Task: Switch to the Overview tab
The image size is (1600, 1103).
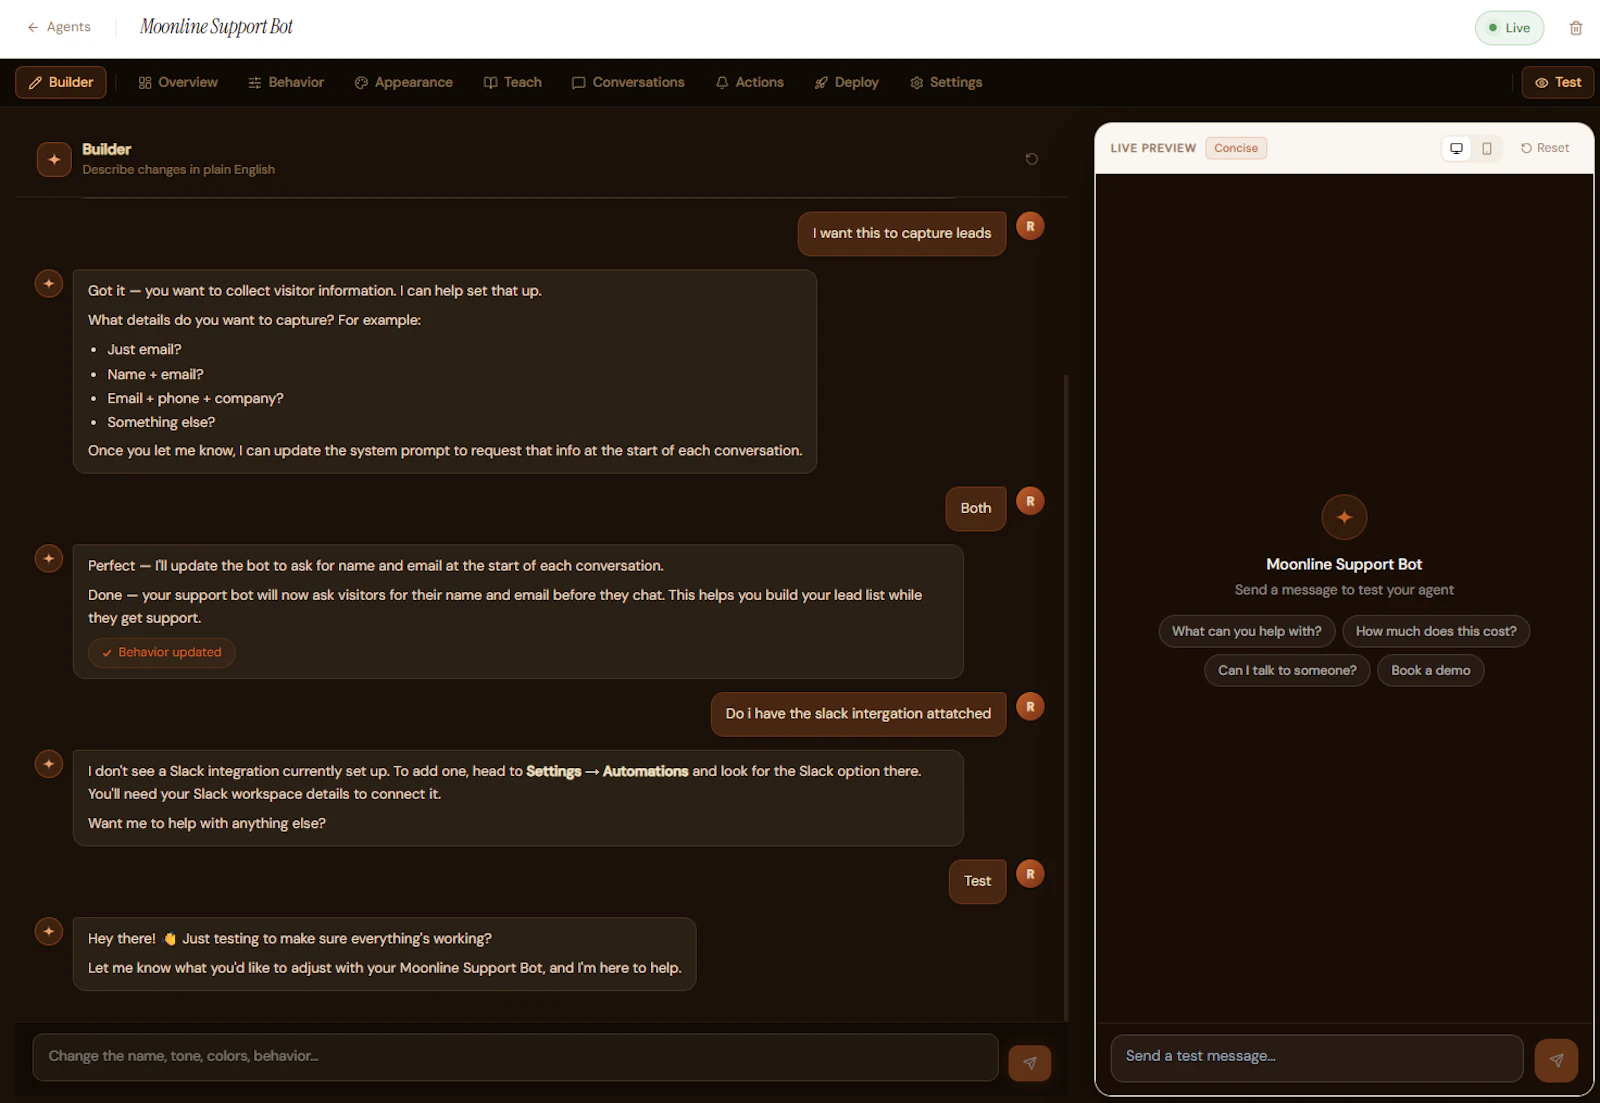Action: click(178, 82)
